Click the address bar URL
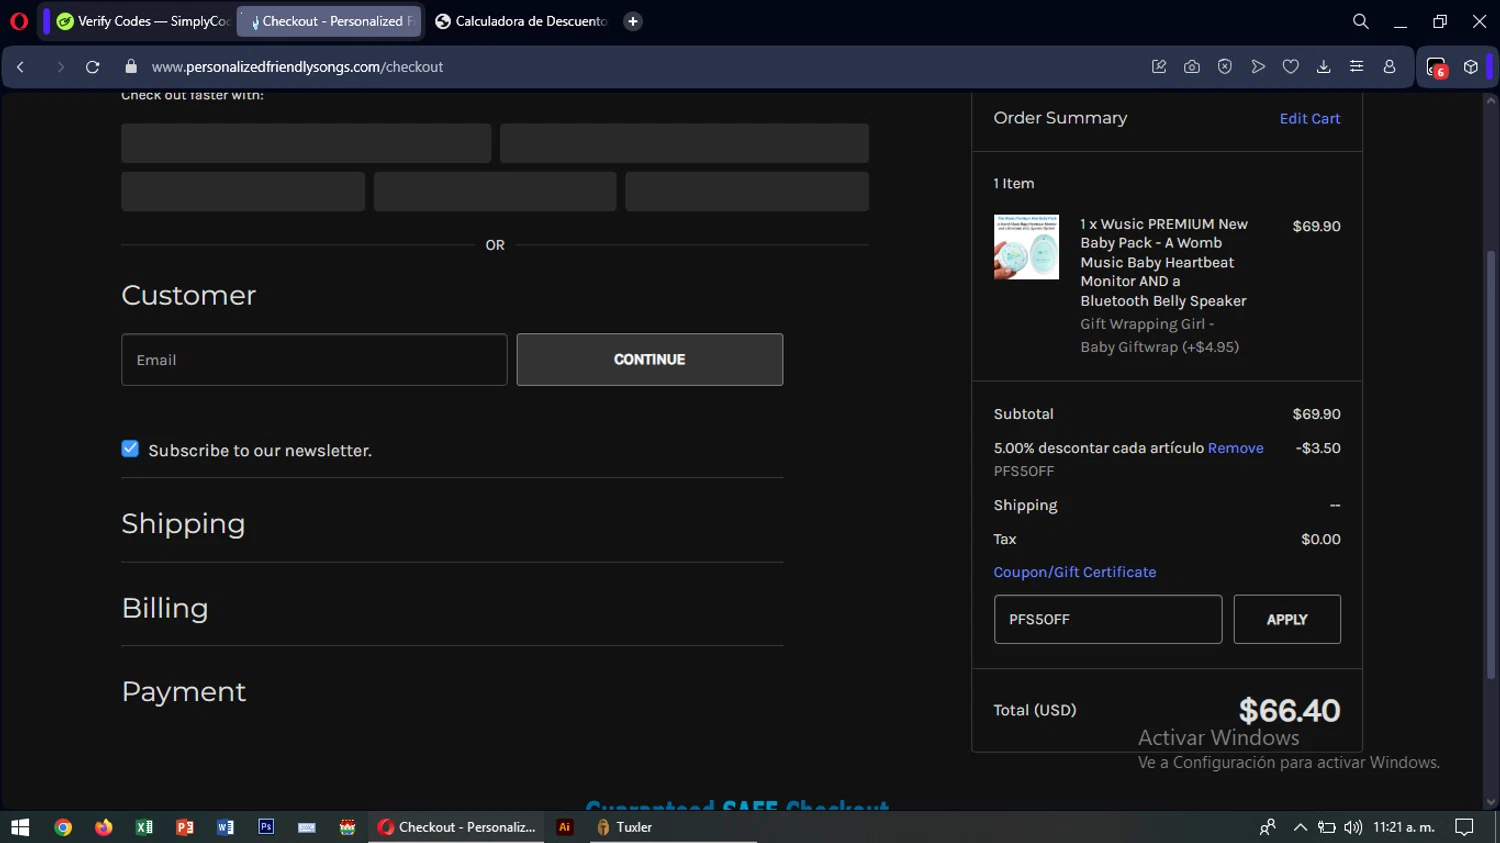 coord(297,67)
